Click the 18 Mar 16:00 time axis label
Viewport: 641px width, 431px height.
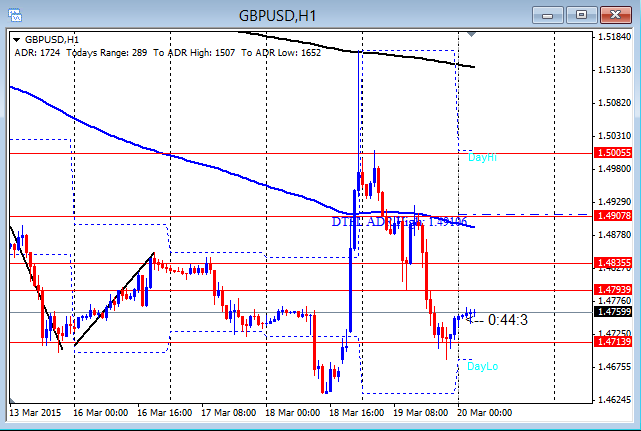pyautogui.click(x=356, y=413)
